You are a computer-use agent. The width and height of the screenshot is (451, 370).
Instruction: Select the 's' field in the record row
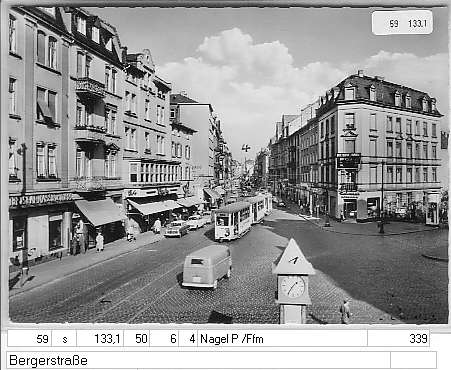click(64, 339)
